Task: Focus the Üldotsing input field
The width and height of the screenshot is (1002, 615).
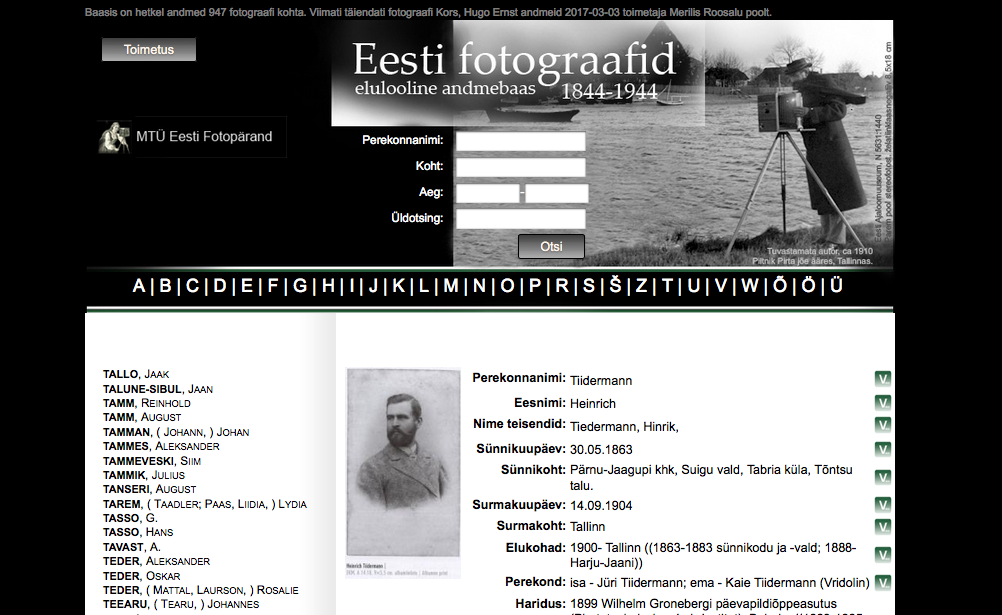Action: tap(520, 219)
